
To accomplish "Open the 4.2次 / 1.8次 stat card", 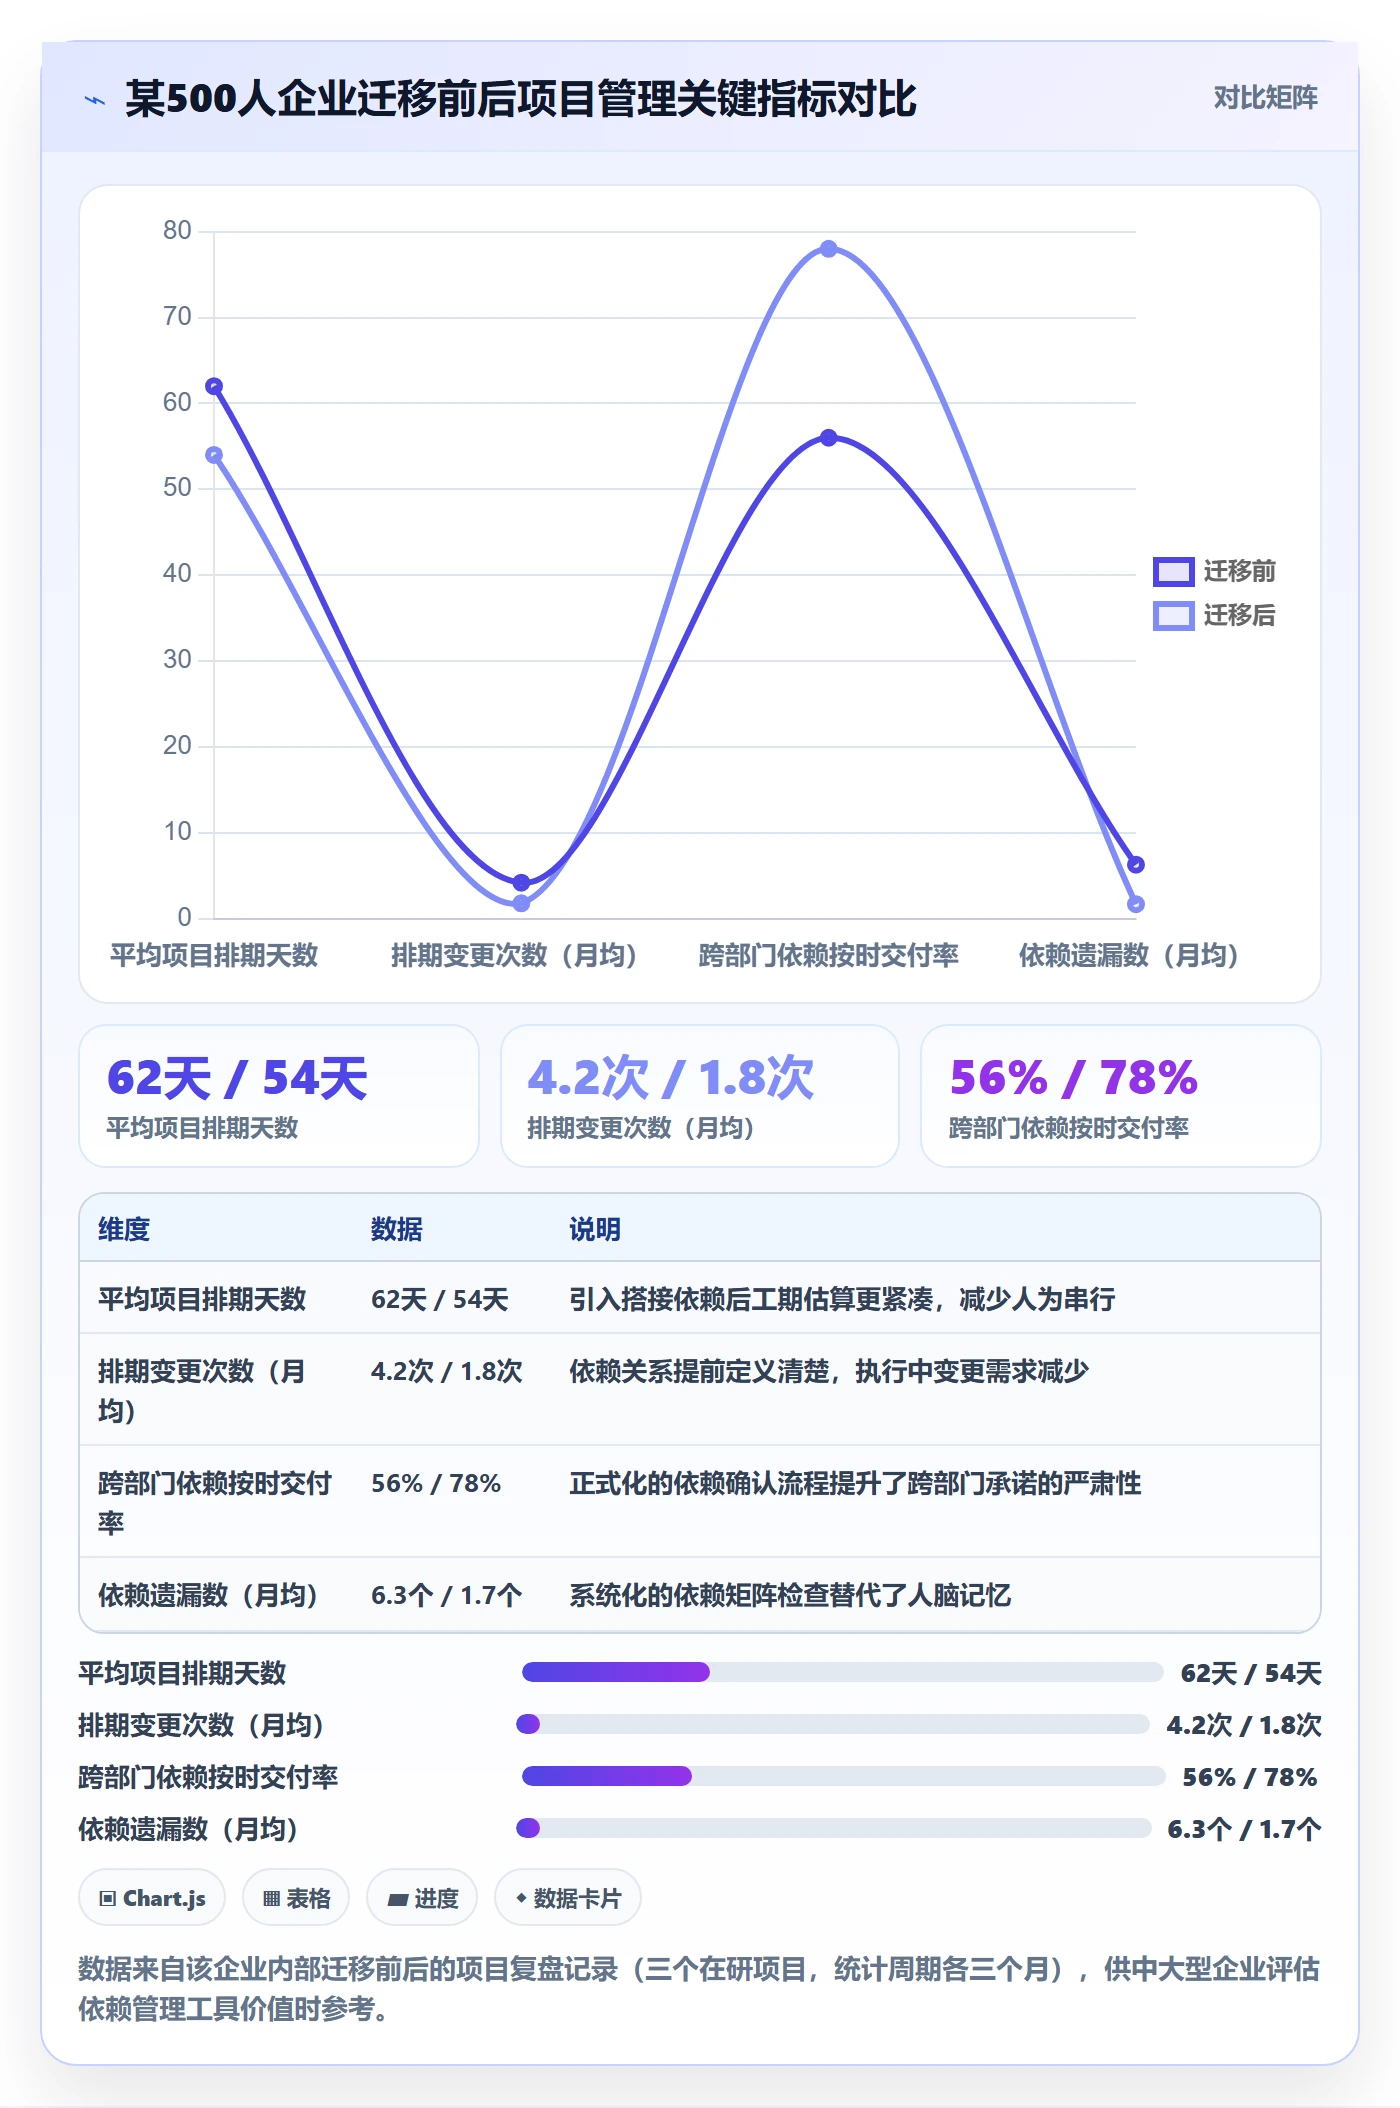I will click(x=700, y=1096).
